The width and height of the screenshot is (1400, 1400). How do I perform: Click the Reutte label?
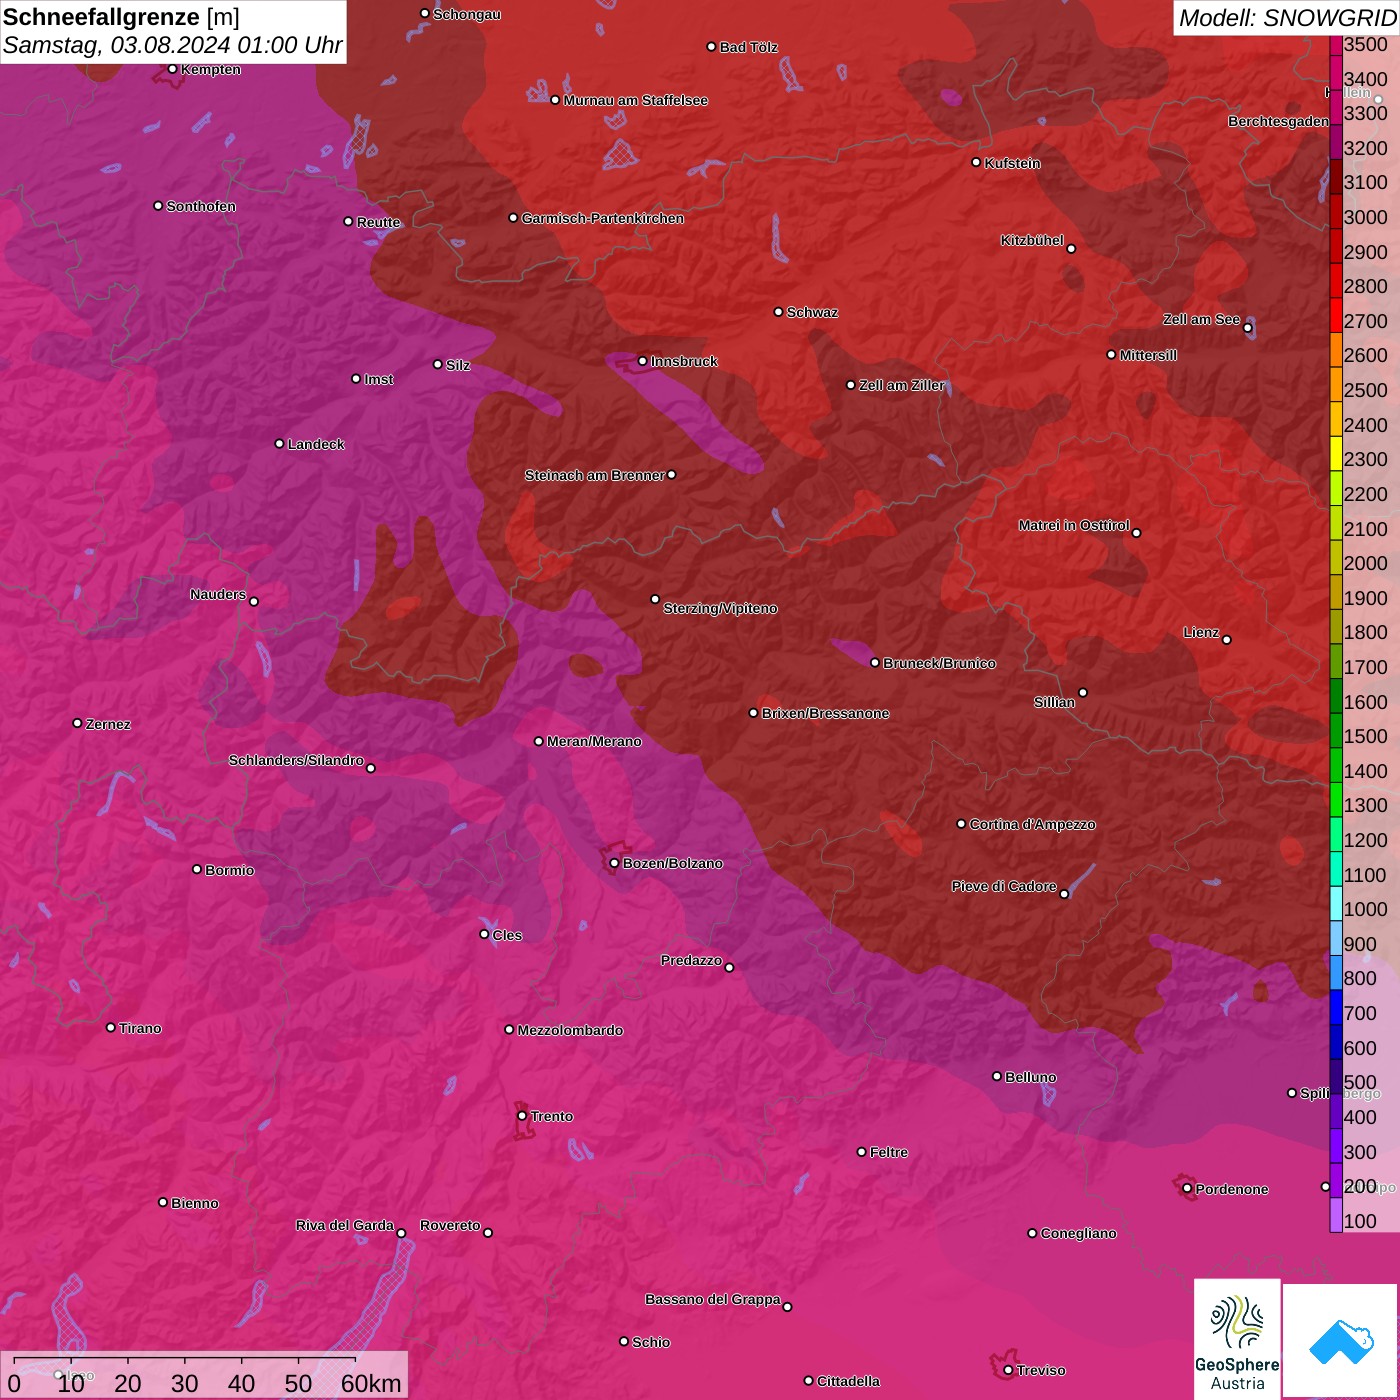[378, 222]
